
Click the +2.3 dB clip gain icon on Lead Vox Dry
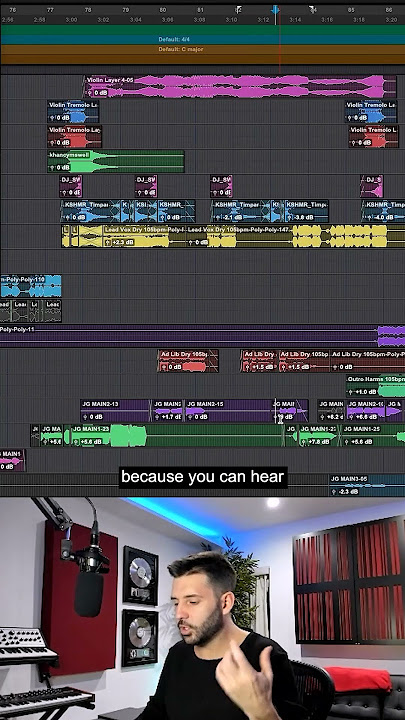pyautogui.click(x=109, y=242)
